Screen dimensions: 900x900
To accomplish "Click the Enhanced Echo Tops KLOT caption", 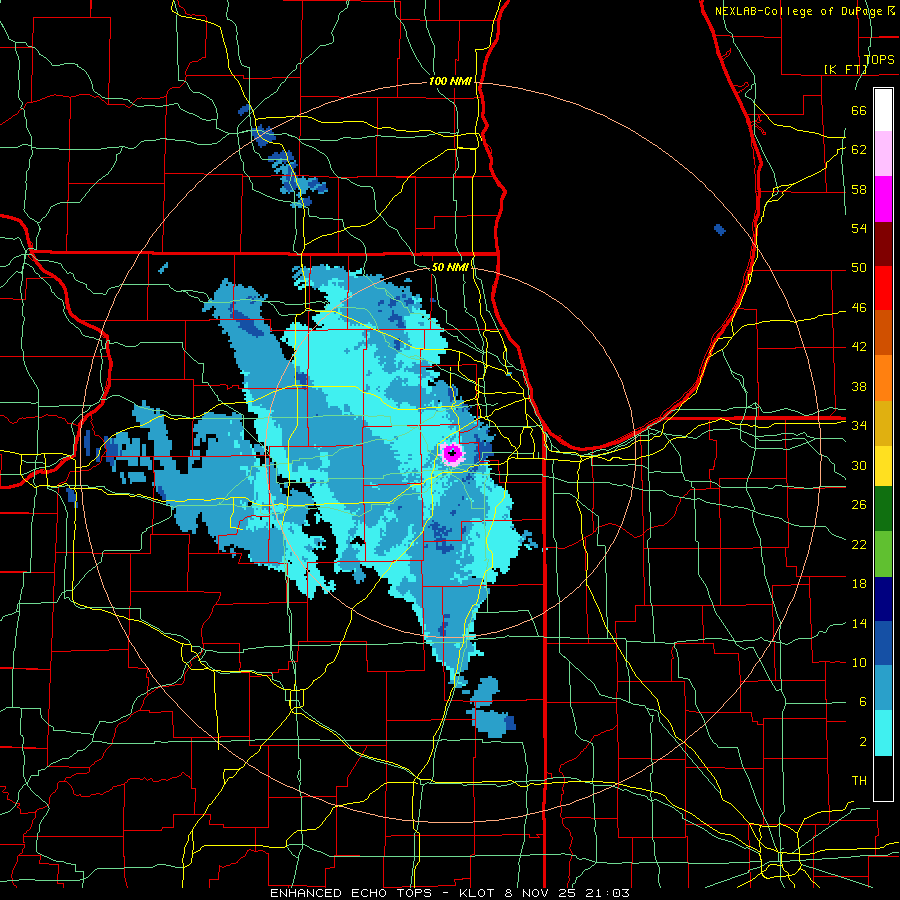I will [449, 893].
